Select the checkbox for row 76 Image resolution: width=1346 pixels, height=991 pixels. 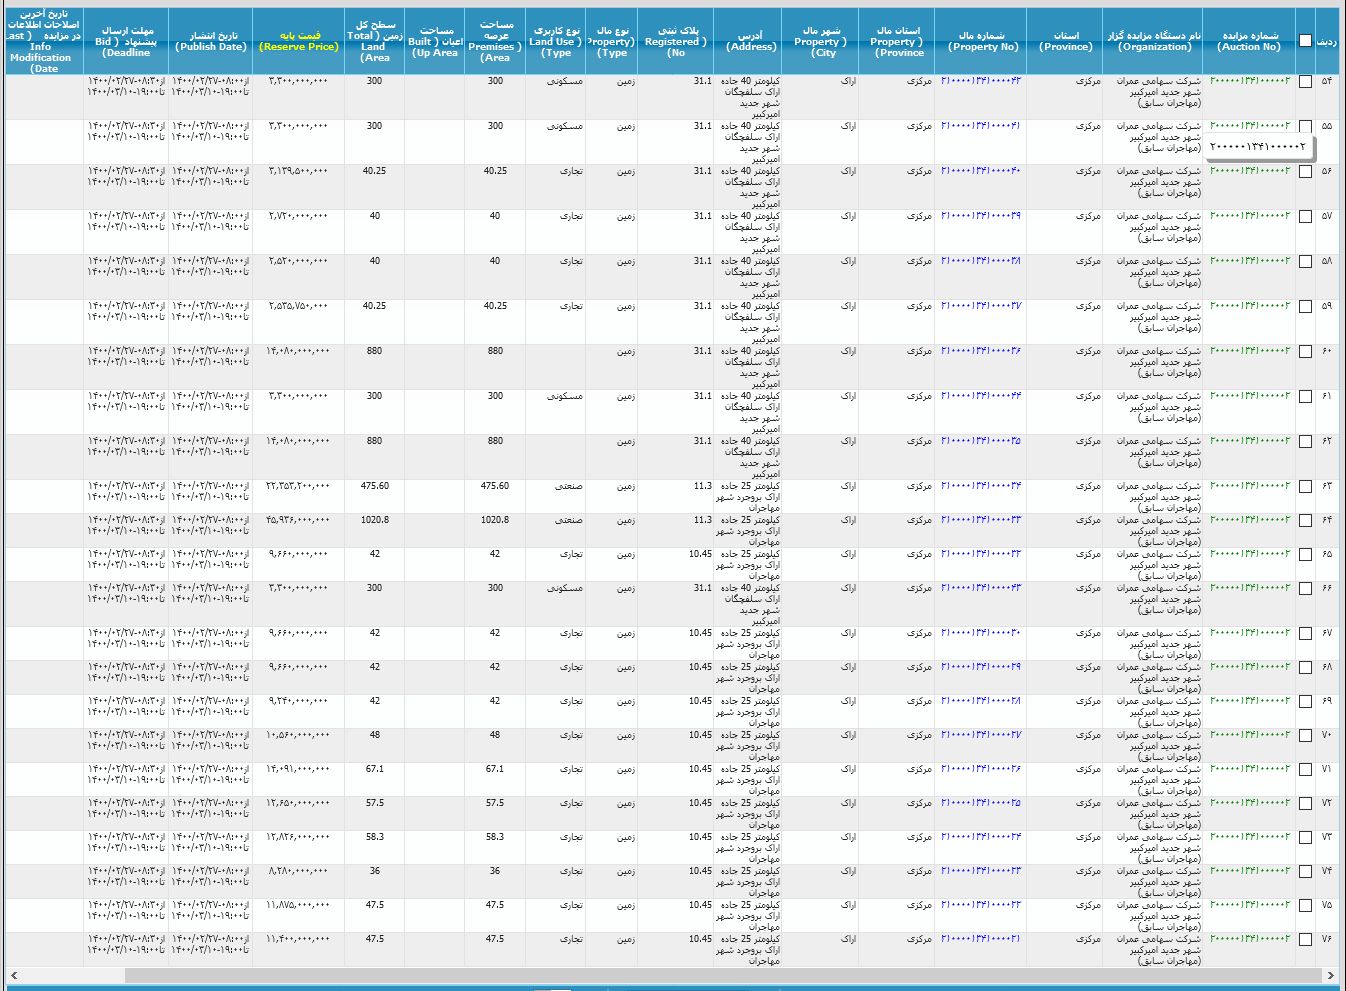[x=1305, y=940]
